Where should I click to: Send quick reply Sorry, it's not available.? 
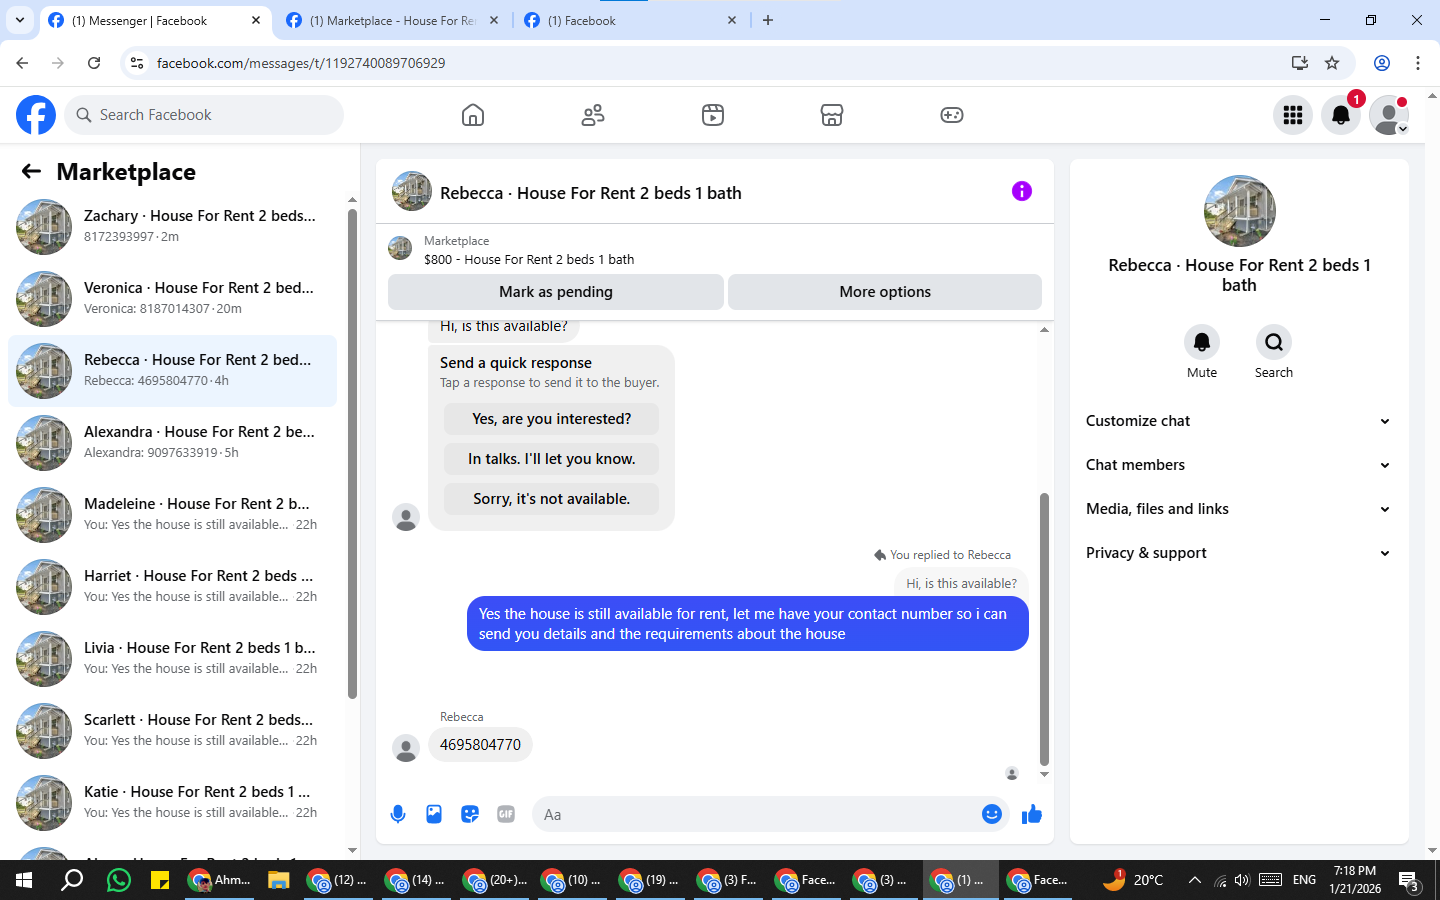pos(552,499)
